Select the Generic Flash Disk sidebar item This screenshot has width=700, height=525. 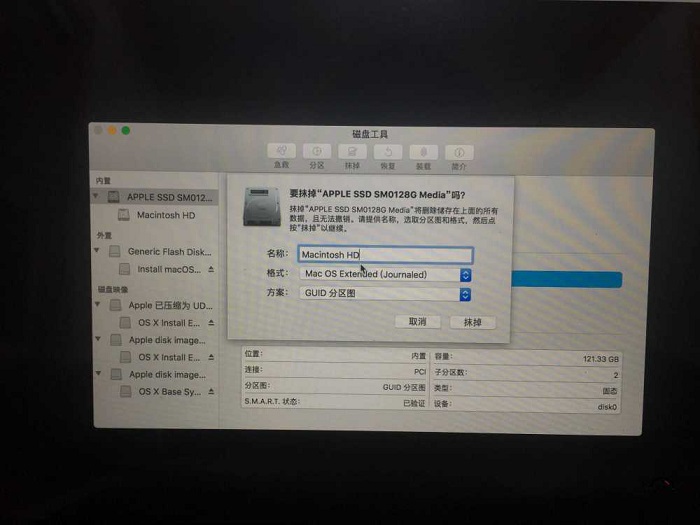(x=169, y=252)
